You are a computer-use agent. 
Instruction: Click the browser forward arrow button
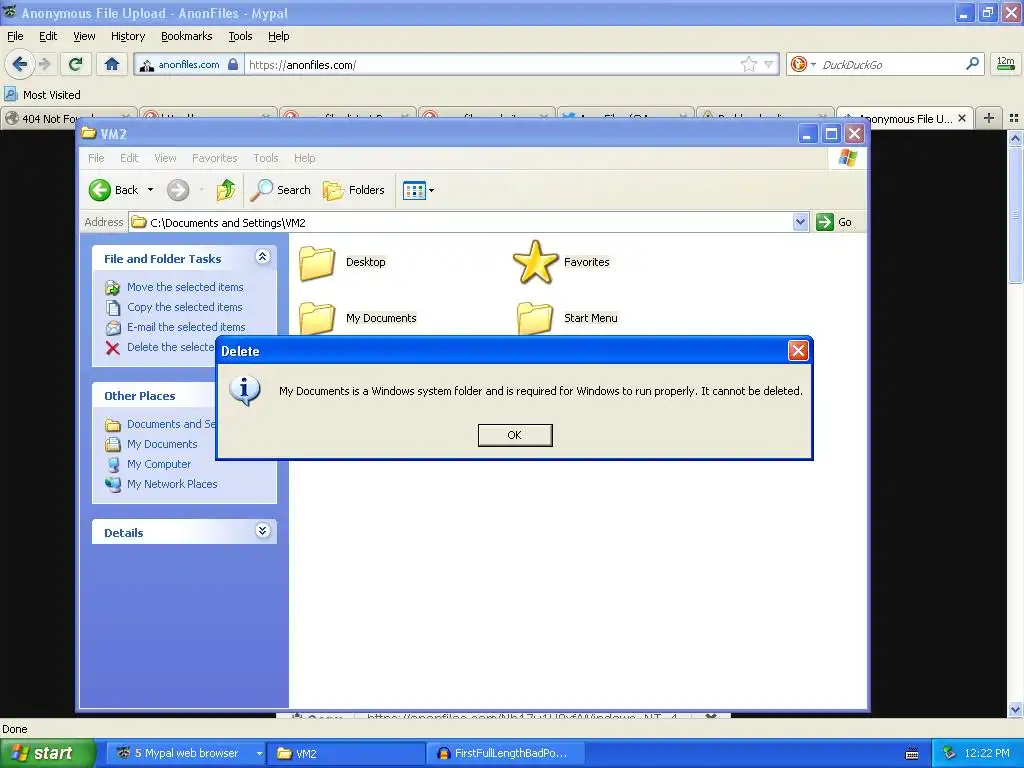(x=44, y=64)
